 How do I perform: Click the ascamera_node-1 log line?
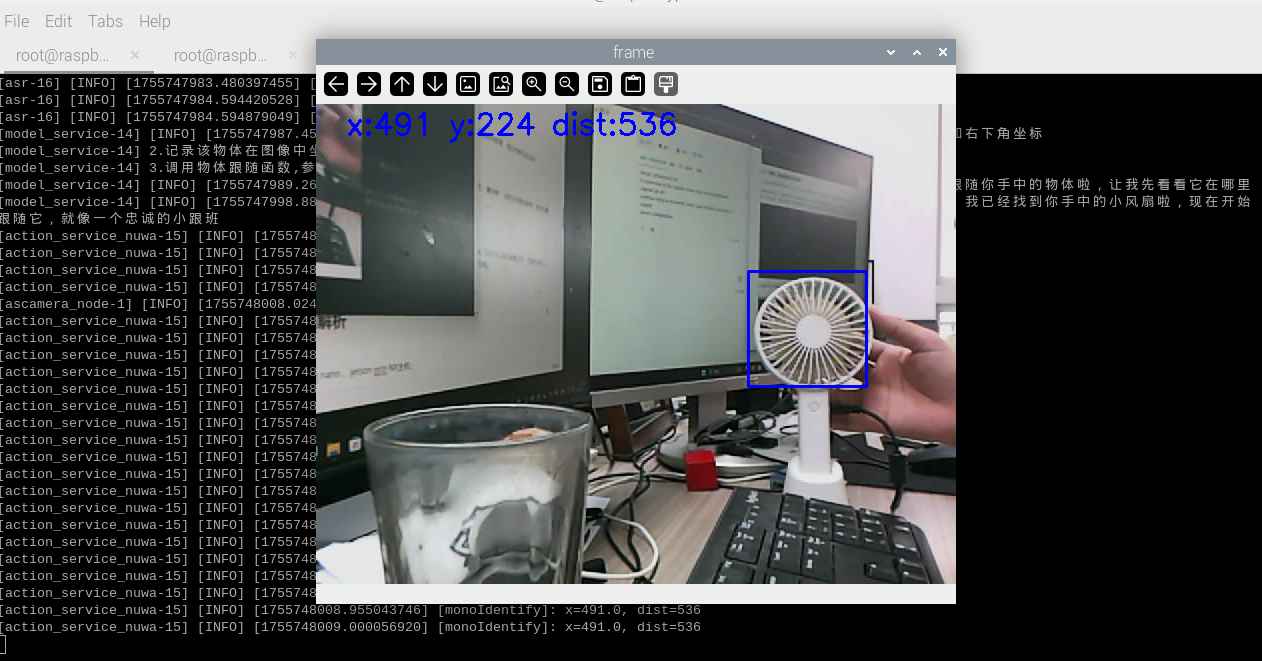click(x=158, y=304)
